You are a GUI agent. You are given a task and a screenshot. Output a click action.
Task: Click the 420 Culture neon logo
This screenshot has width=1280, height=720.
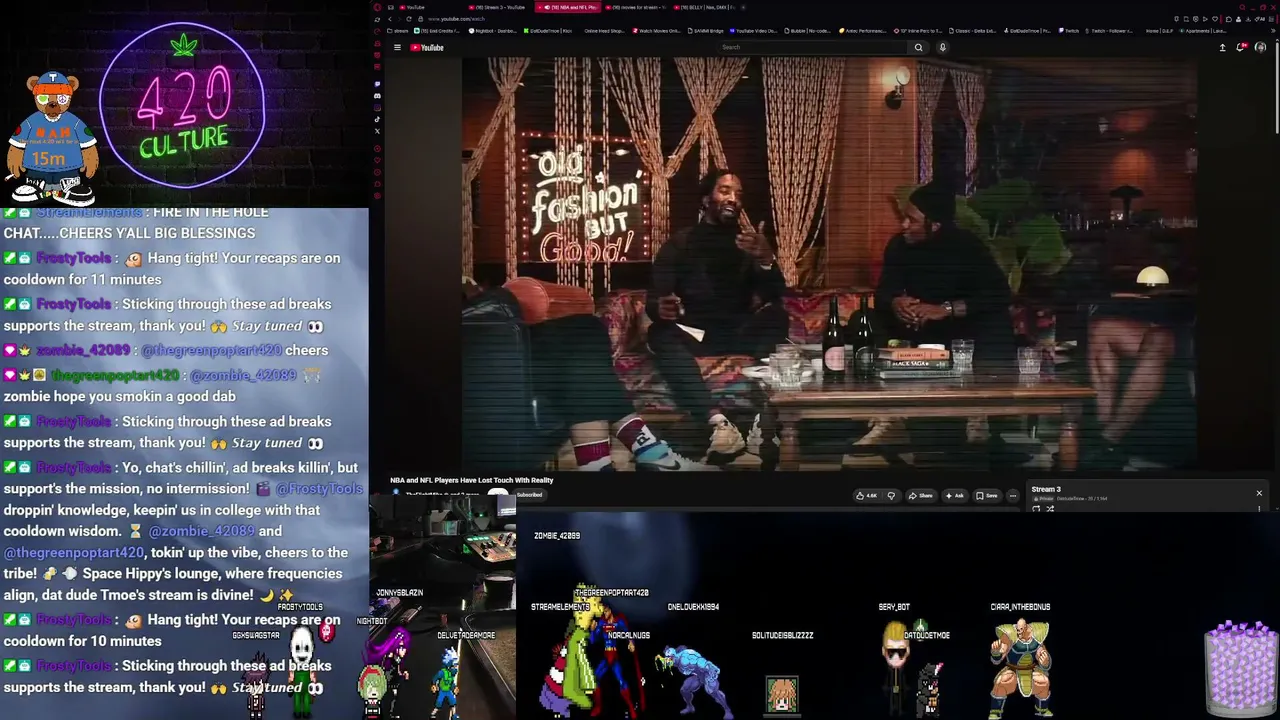[183, 105]
